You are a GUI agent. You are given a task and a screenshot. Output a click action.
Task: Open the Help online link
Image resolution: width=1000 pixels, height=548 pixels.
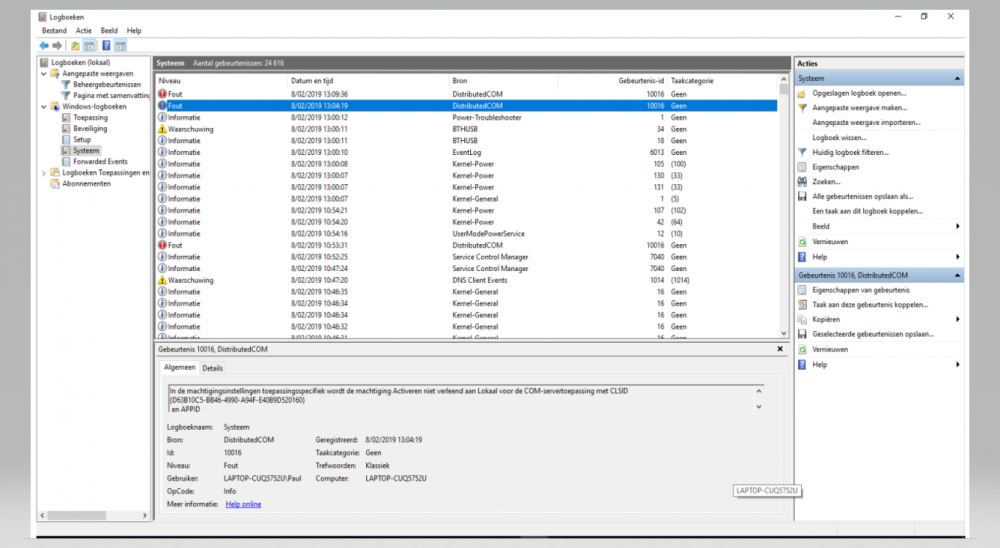(243, 504)
